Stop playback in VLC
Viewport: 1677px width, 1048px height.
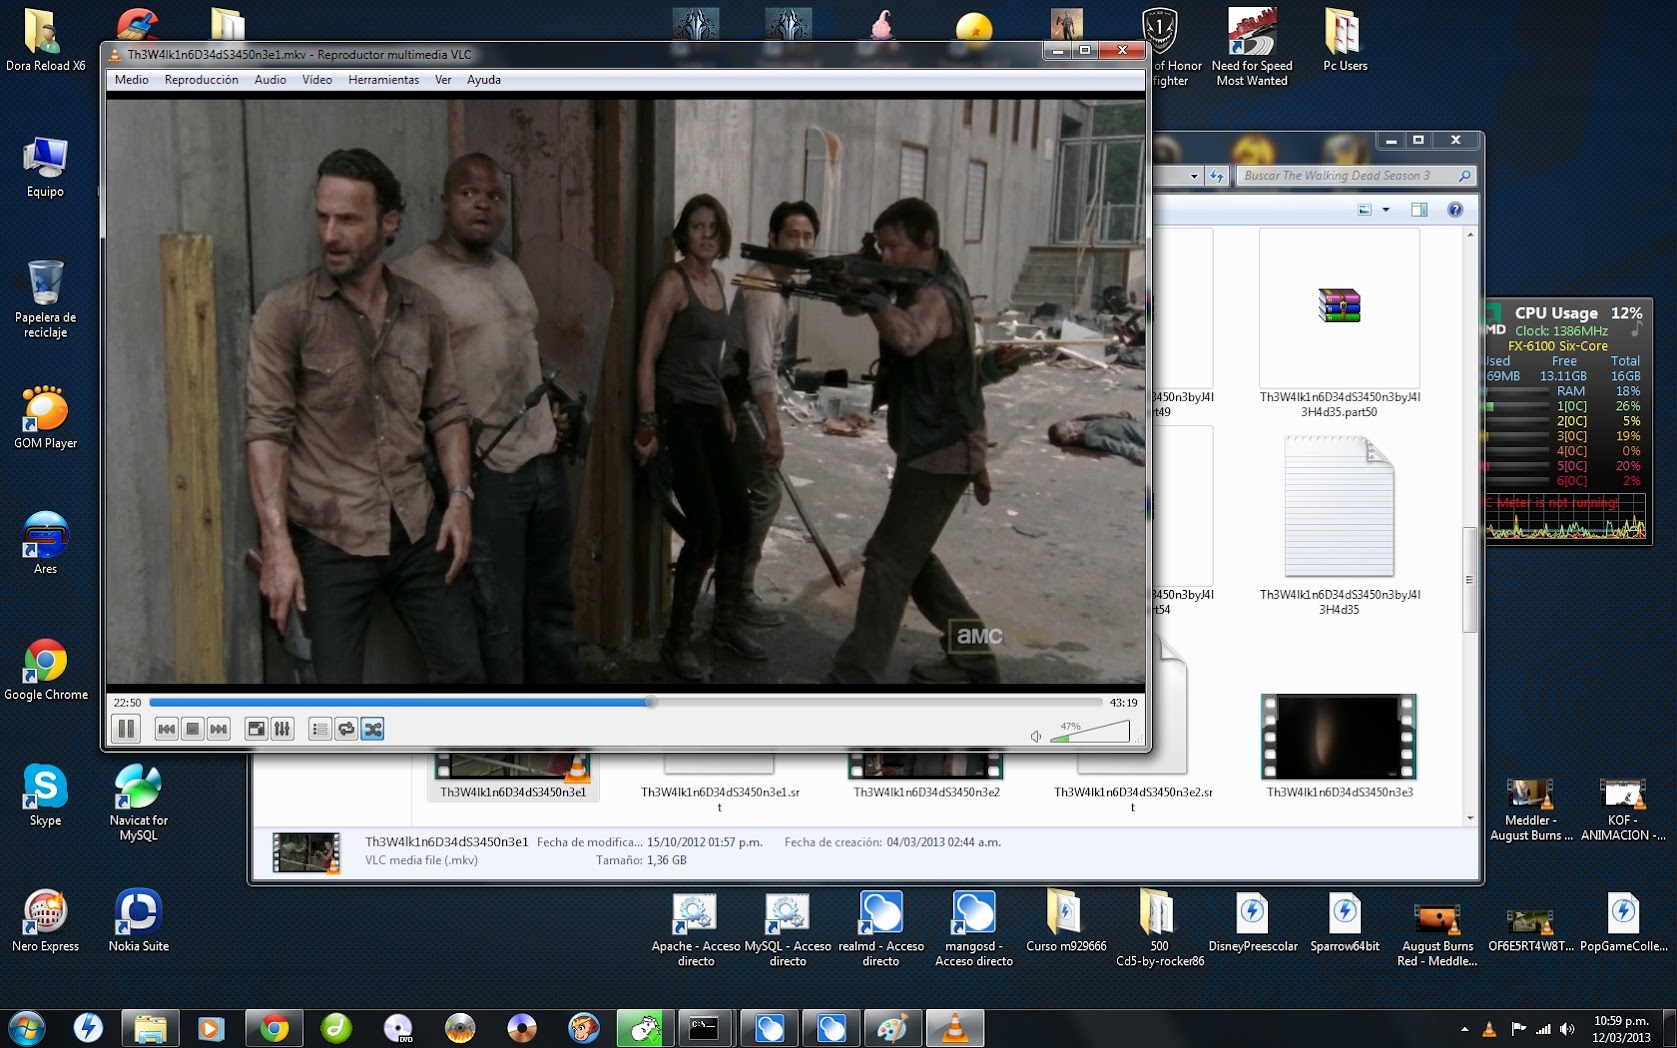pos(193,729)
